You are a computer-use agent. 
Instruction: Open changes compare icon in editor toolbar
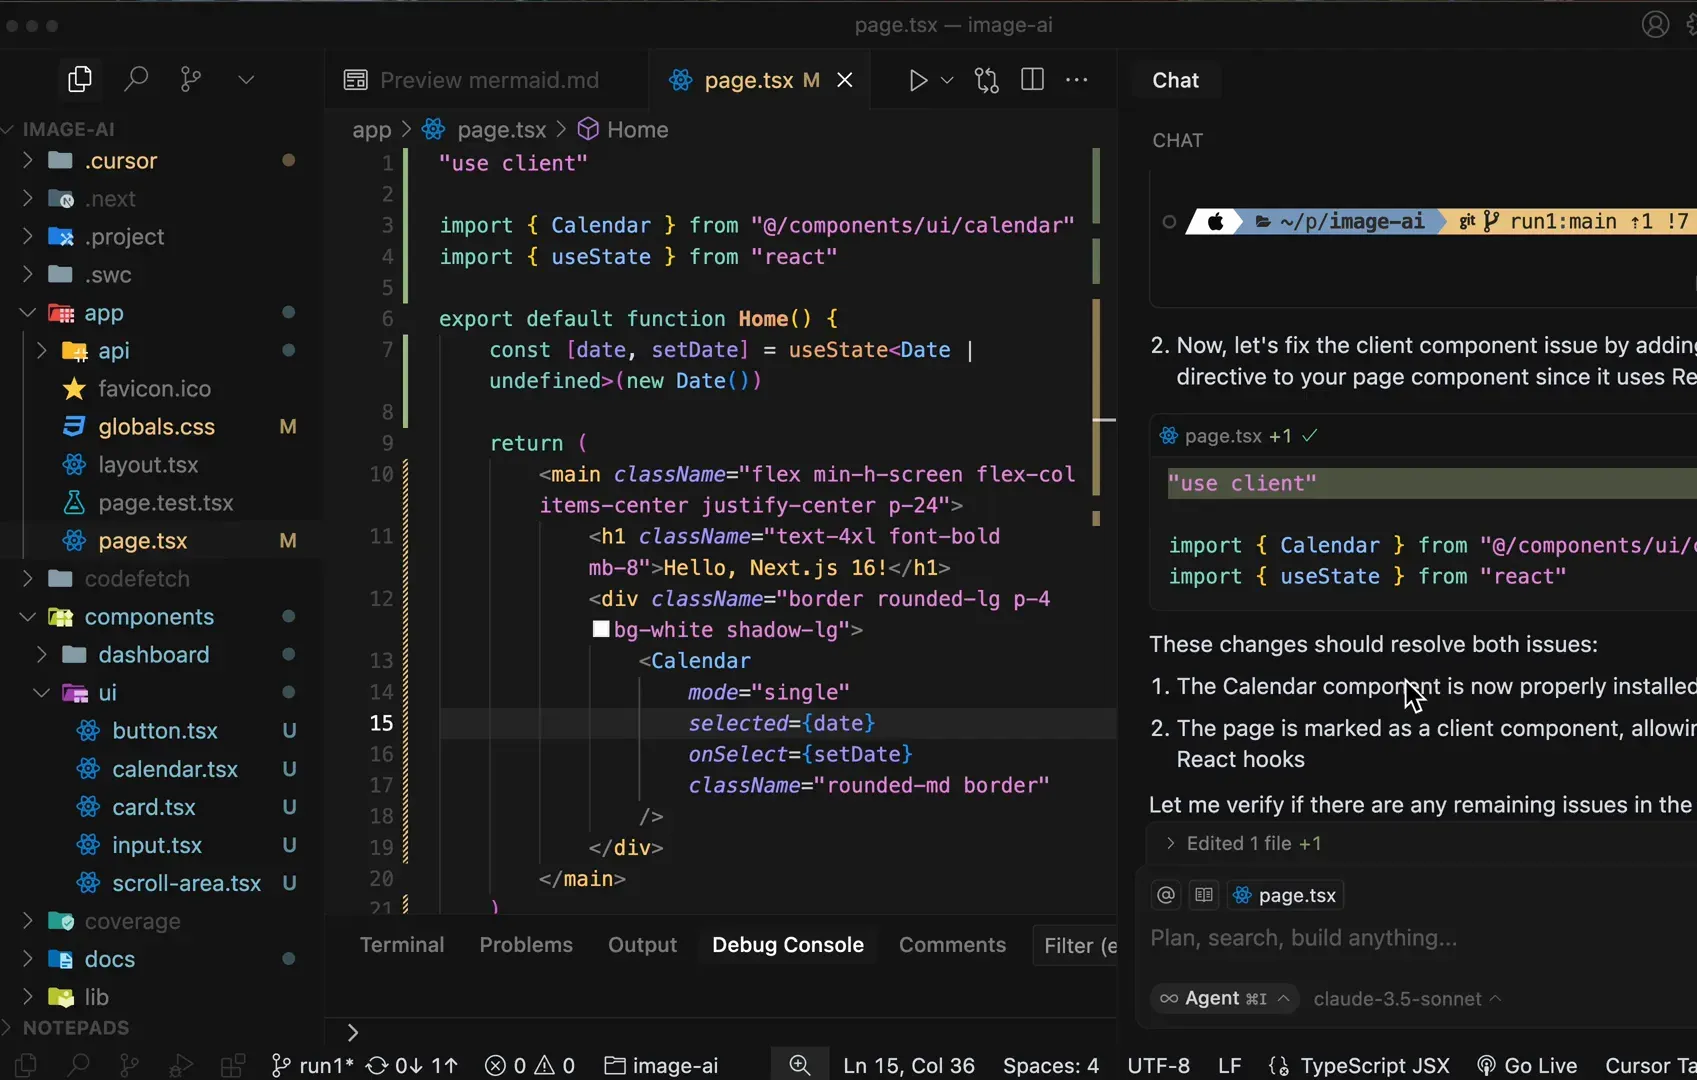[x=987, y=80]
